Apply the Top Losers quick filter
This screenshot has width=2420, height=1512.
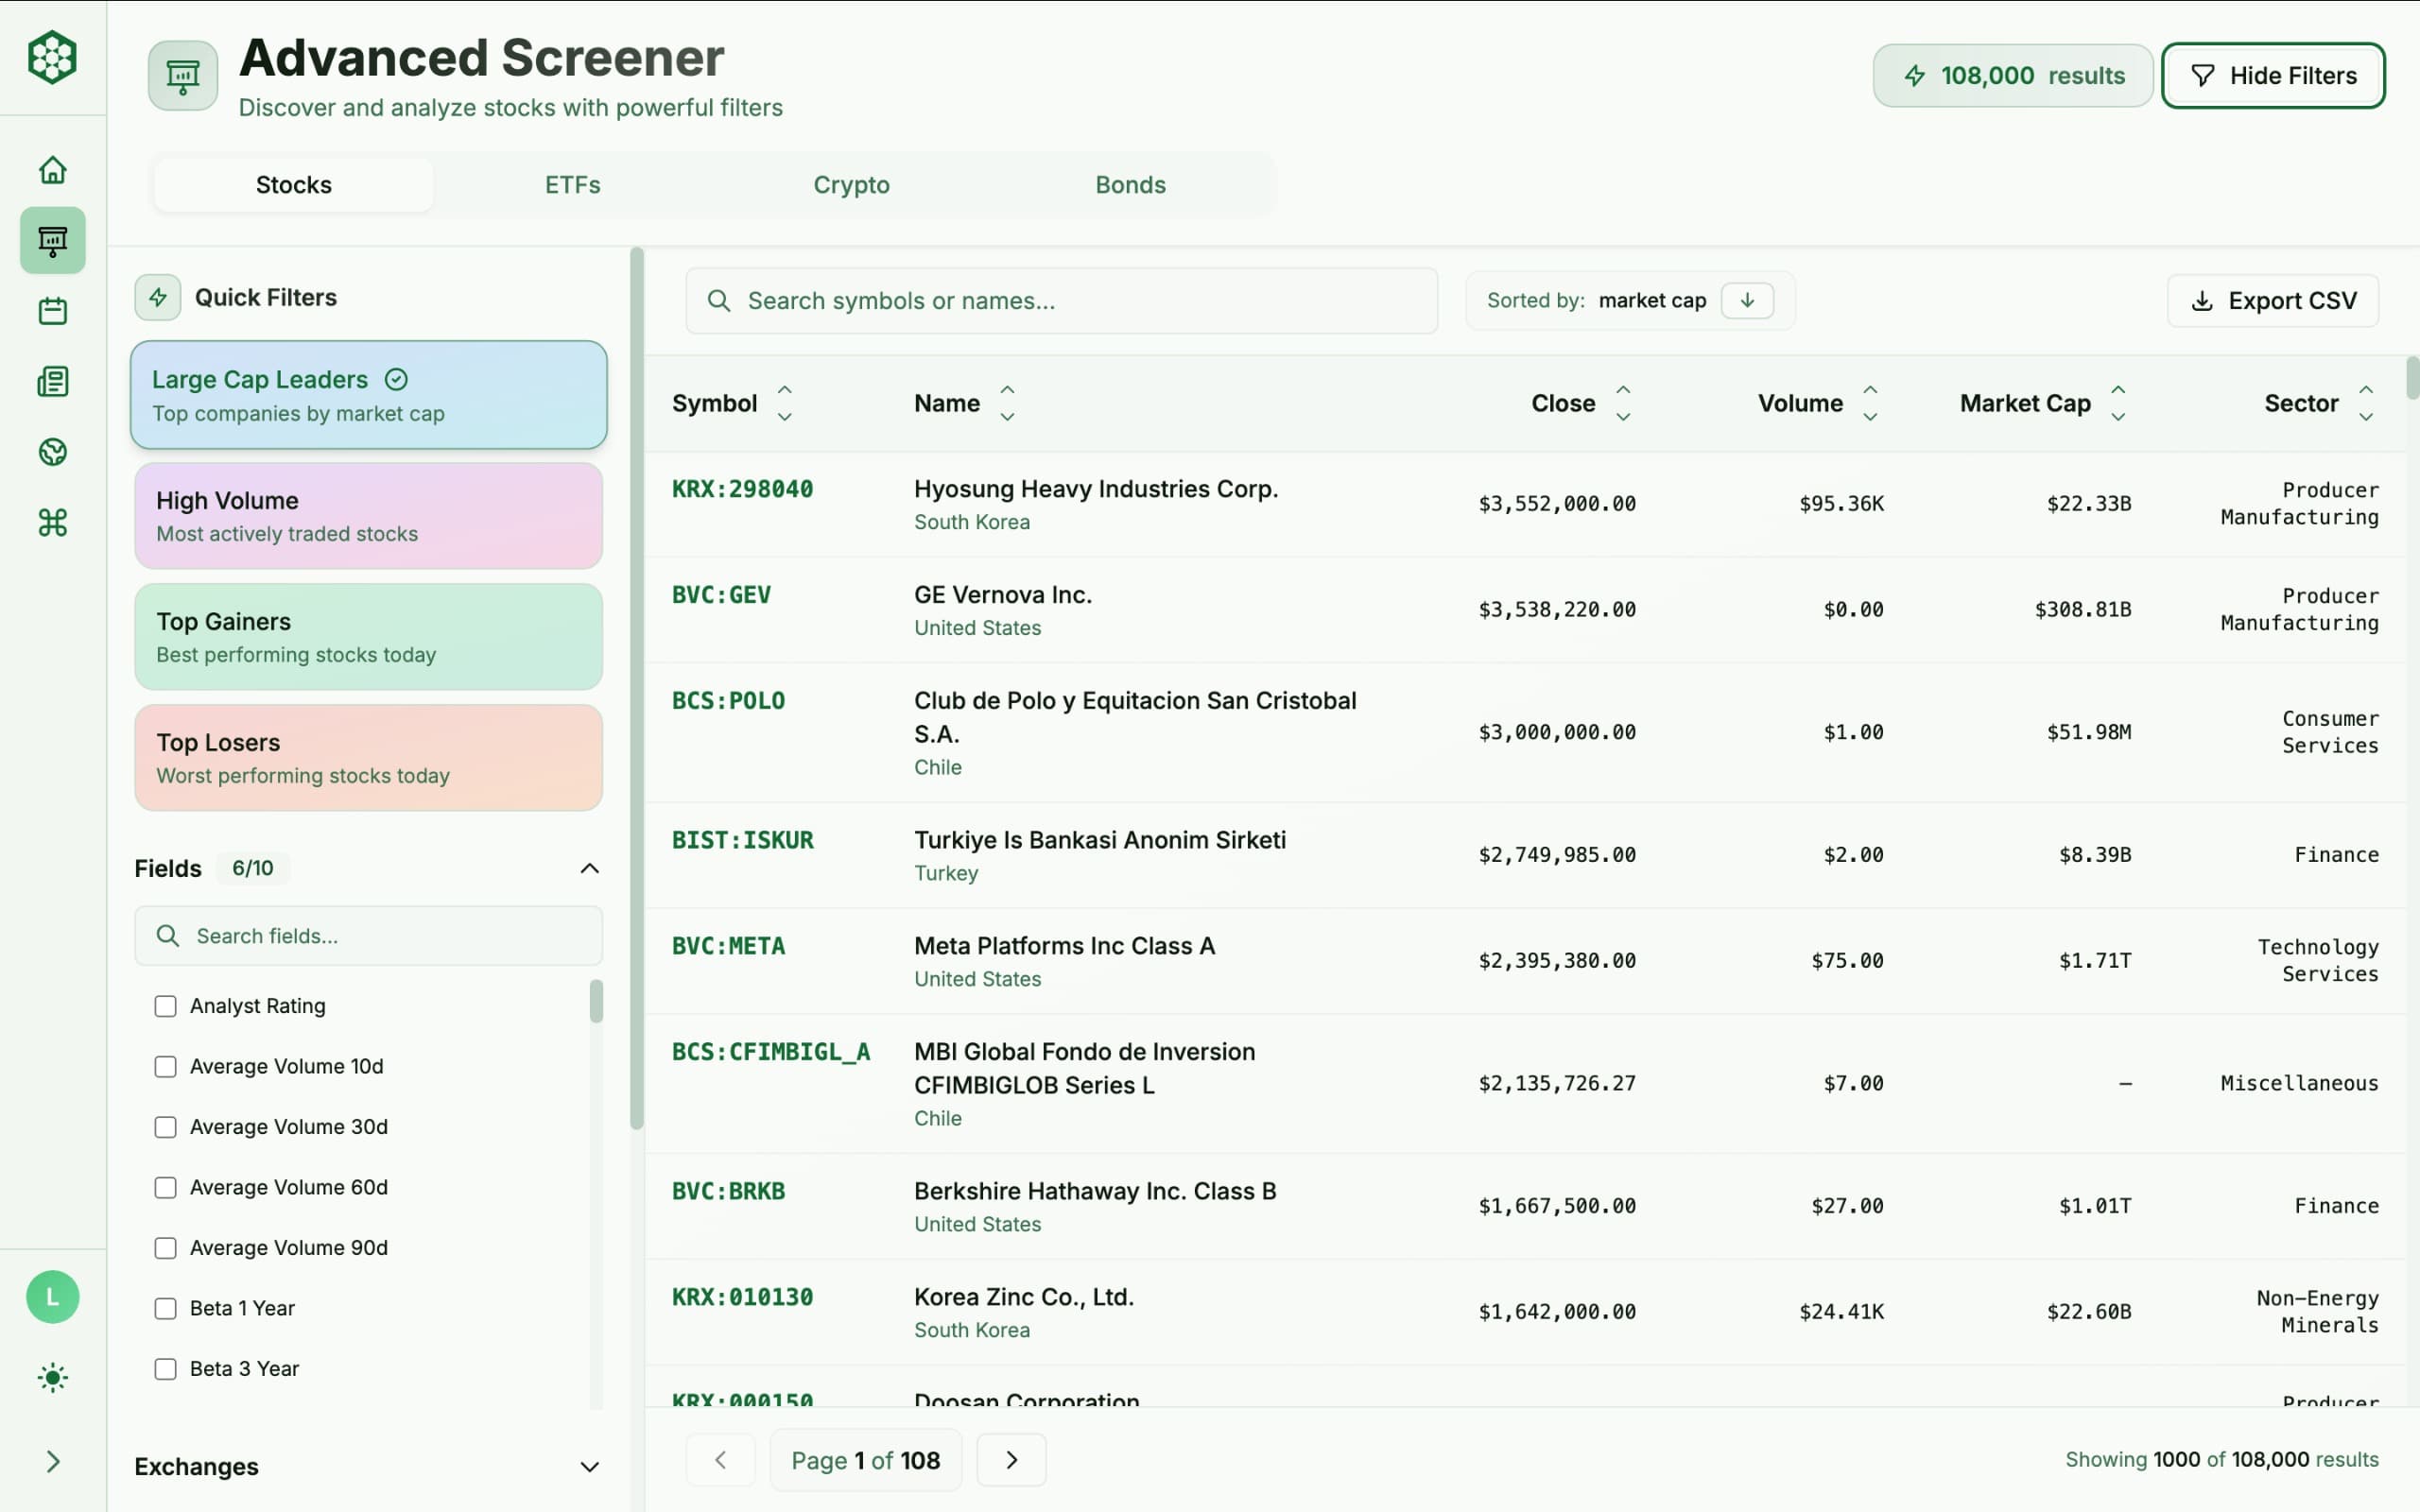pos(369,758)
